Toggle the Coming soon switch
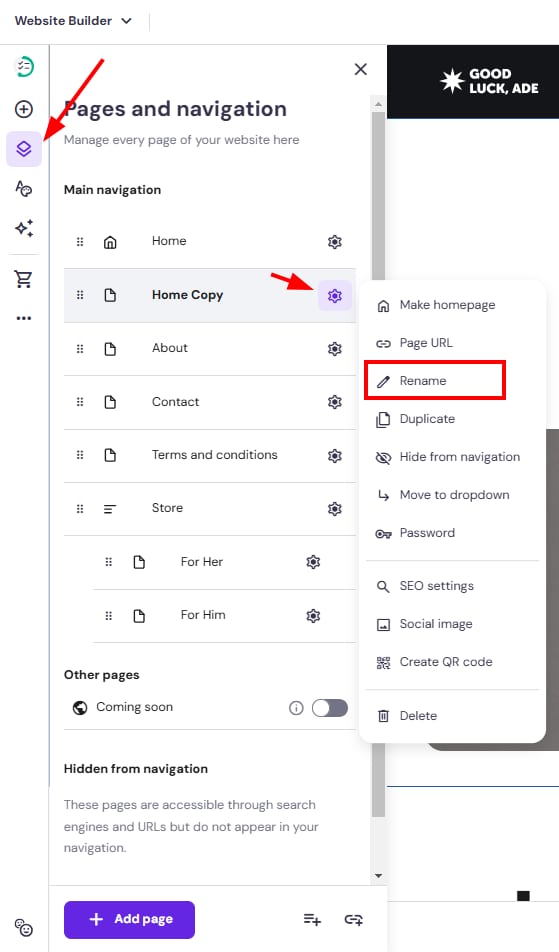Image resolution: width=559 pixels, height=952 pixels. pos(330,707)
